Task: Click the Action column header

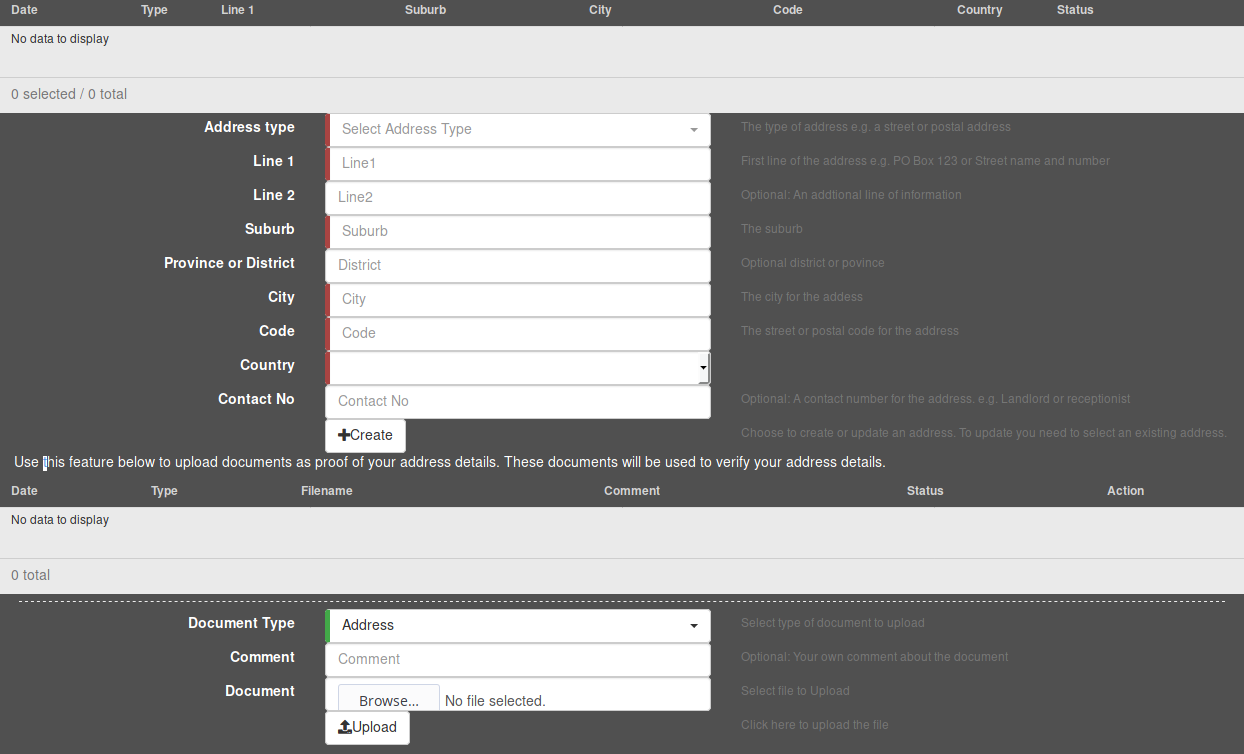Action: (x=1125, y=491)
